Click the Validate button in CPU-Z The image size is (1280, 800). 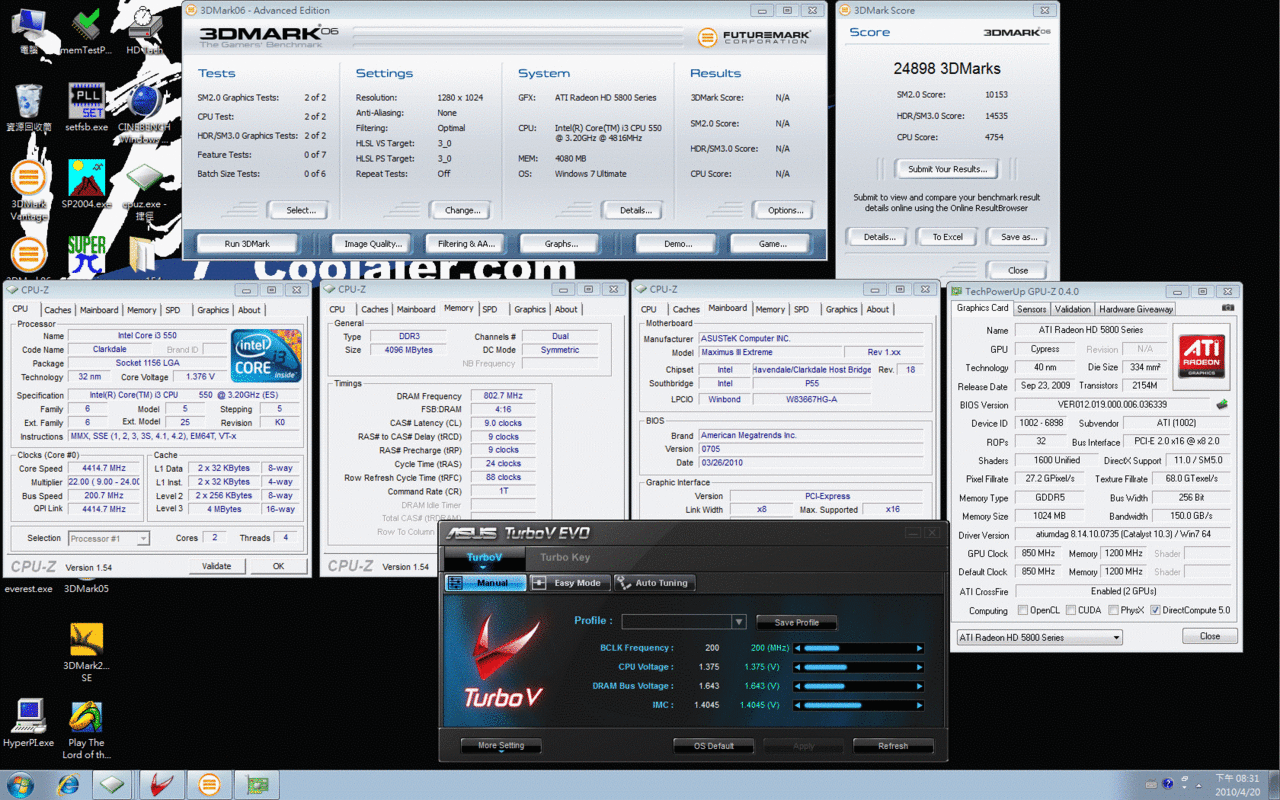[217, 566]
